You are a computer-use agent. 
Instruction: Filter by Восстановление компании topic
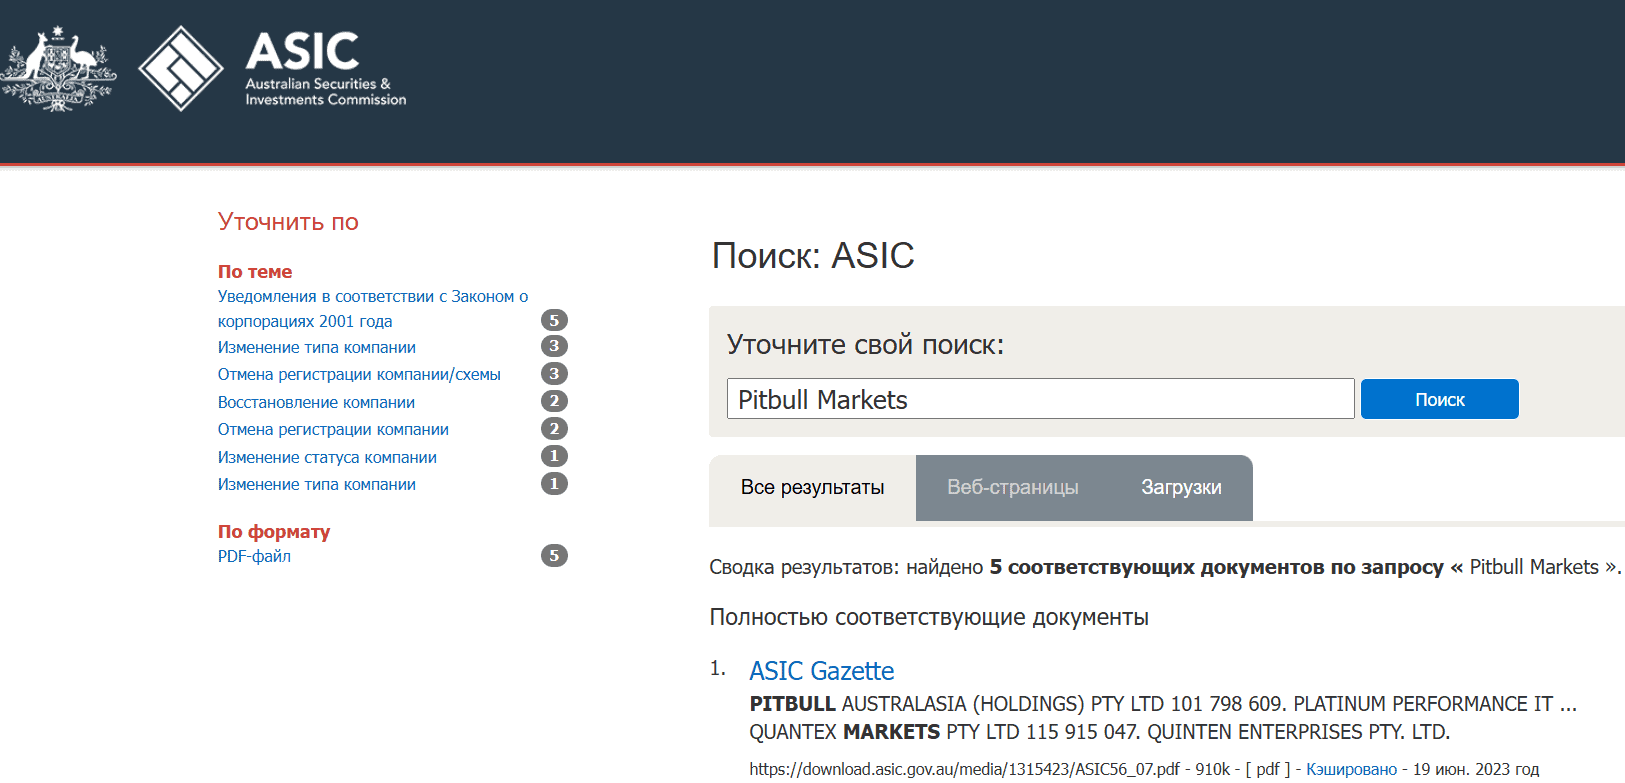point(316,402)
